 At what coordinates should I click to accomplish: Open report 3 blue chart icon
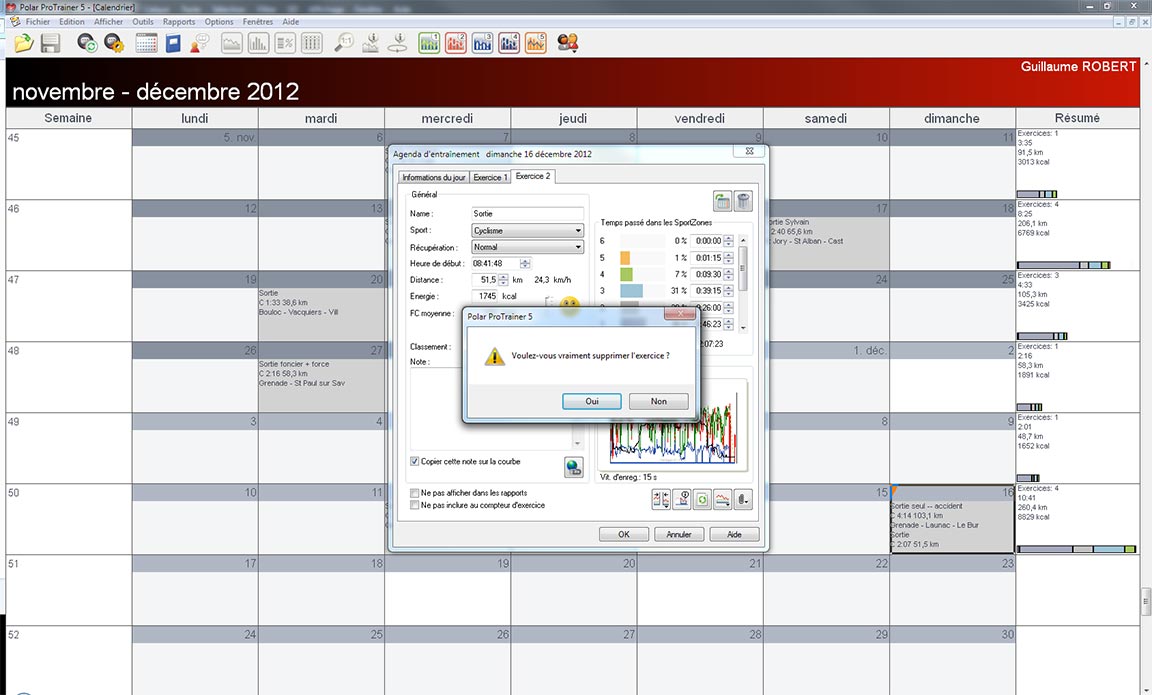483,43
